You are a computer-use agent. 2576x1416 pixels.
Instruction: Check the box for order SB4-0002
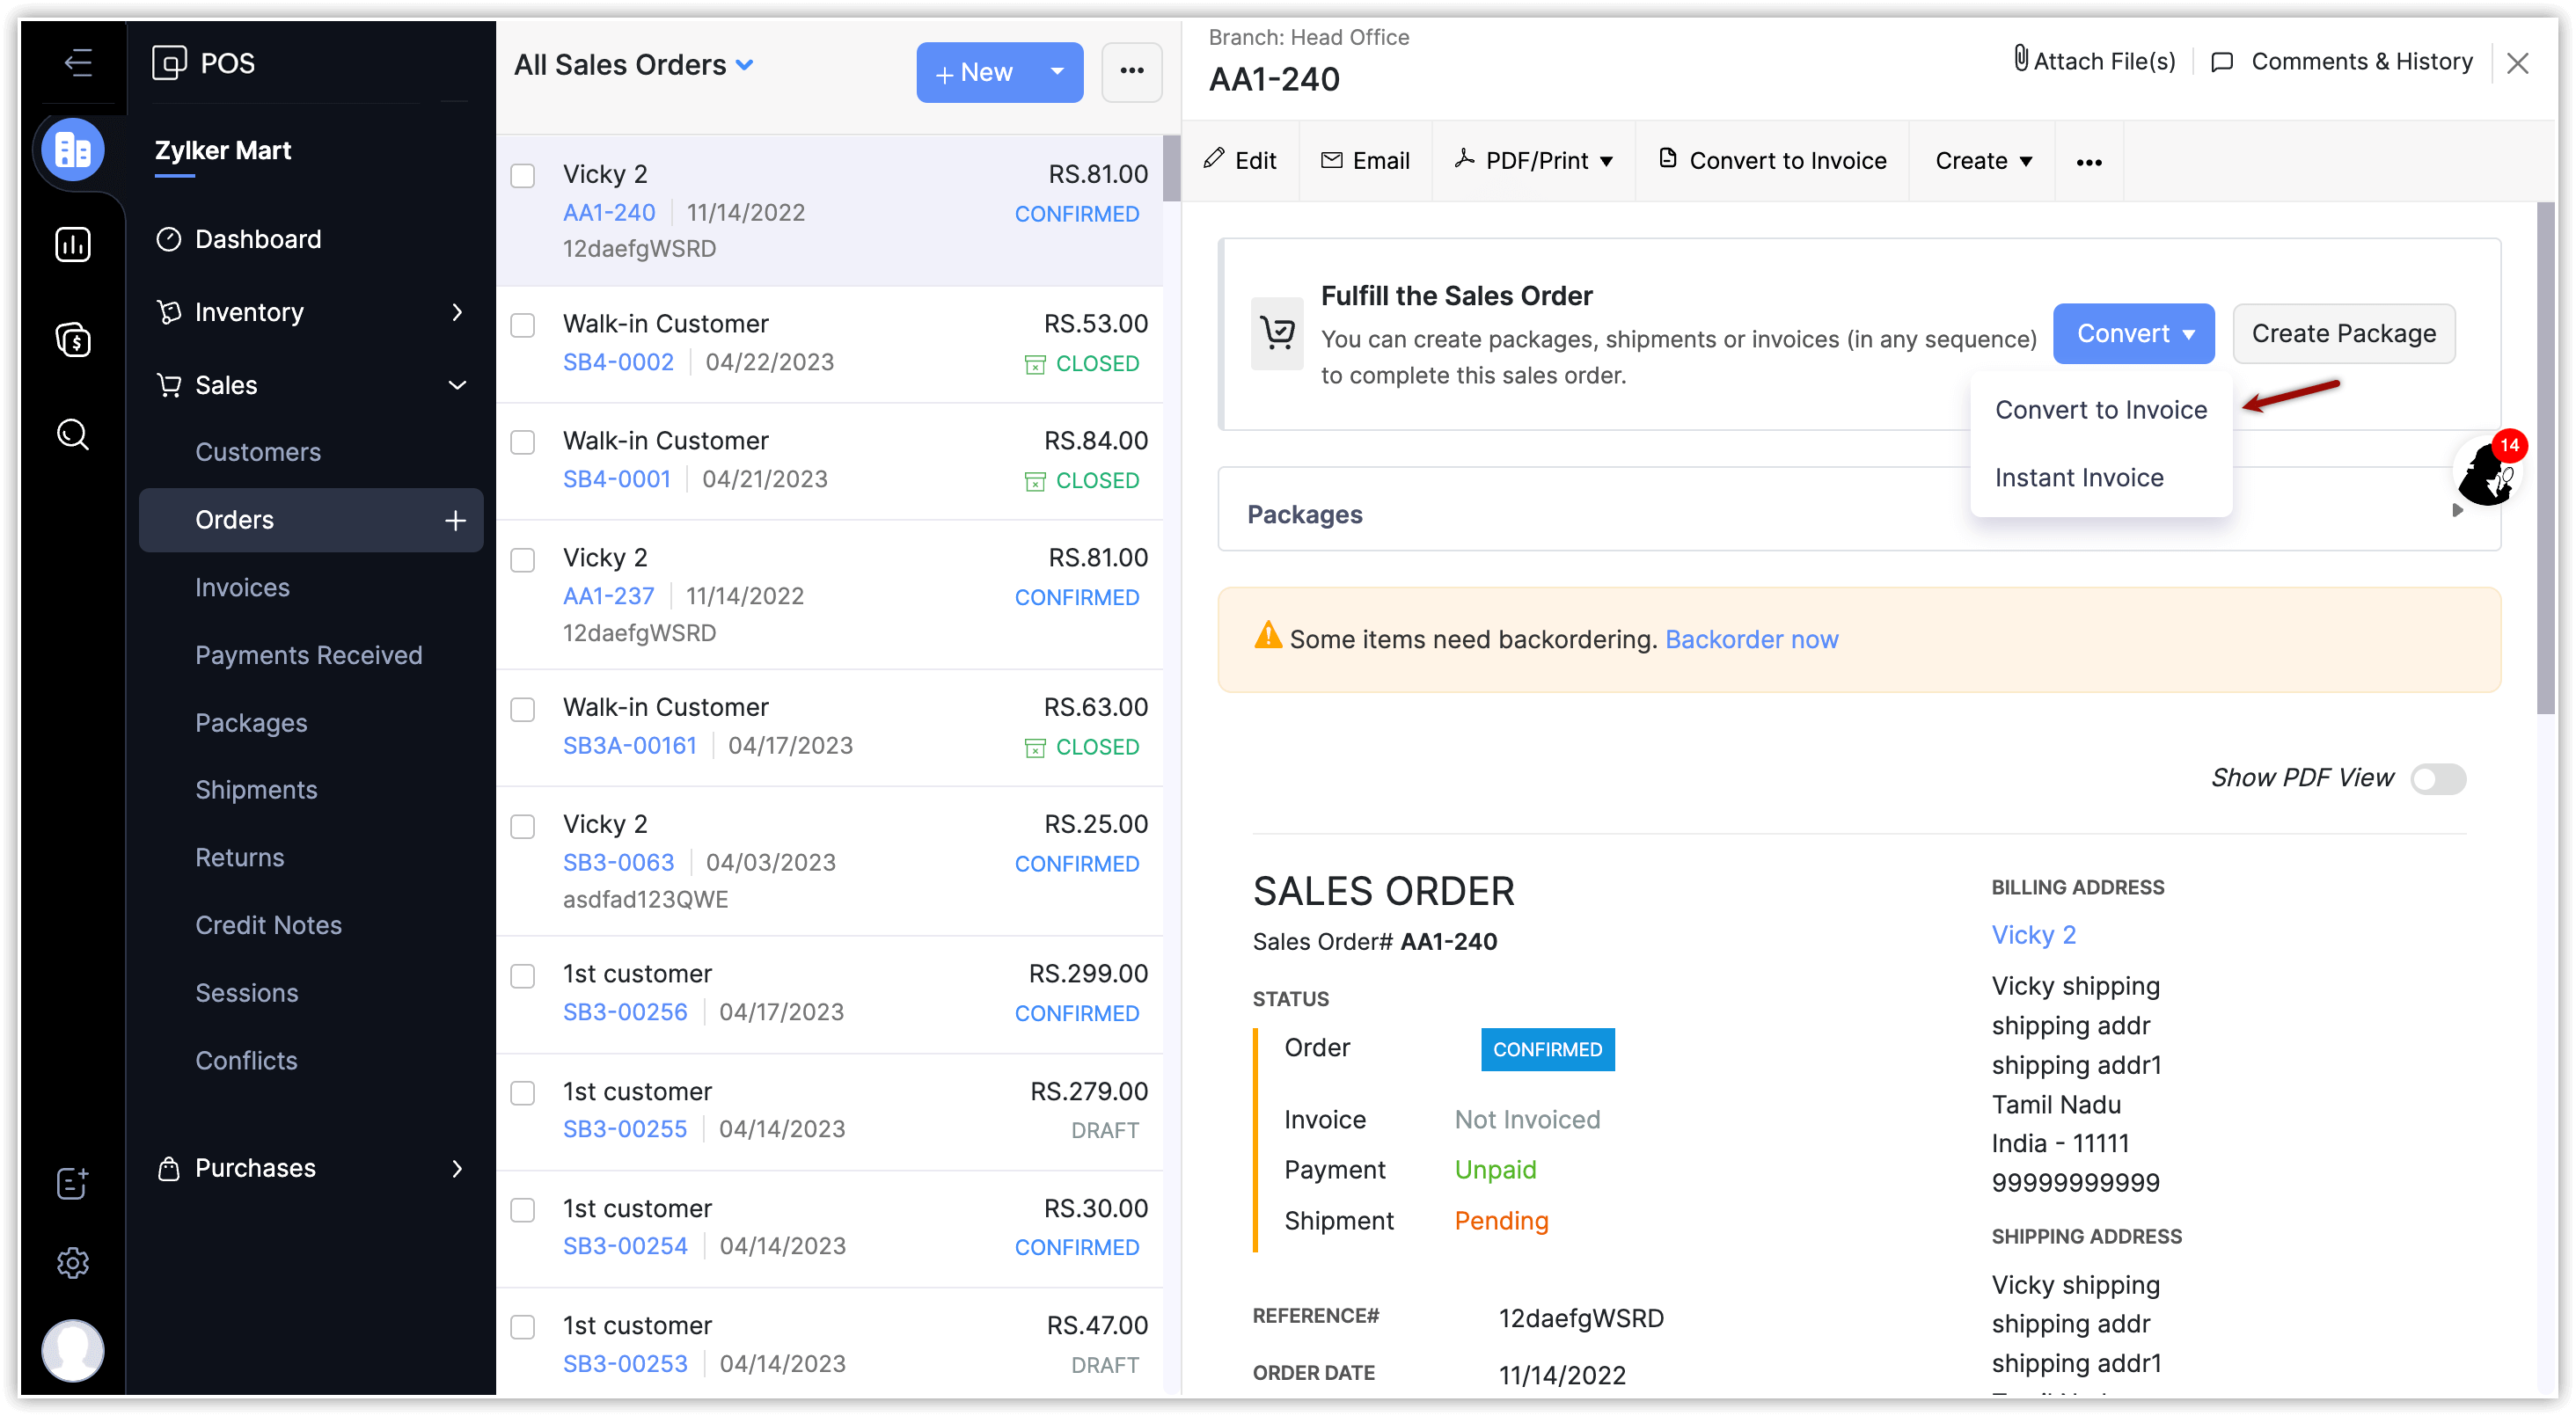point(523,326)
